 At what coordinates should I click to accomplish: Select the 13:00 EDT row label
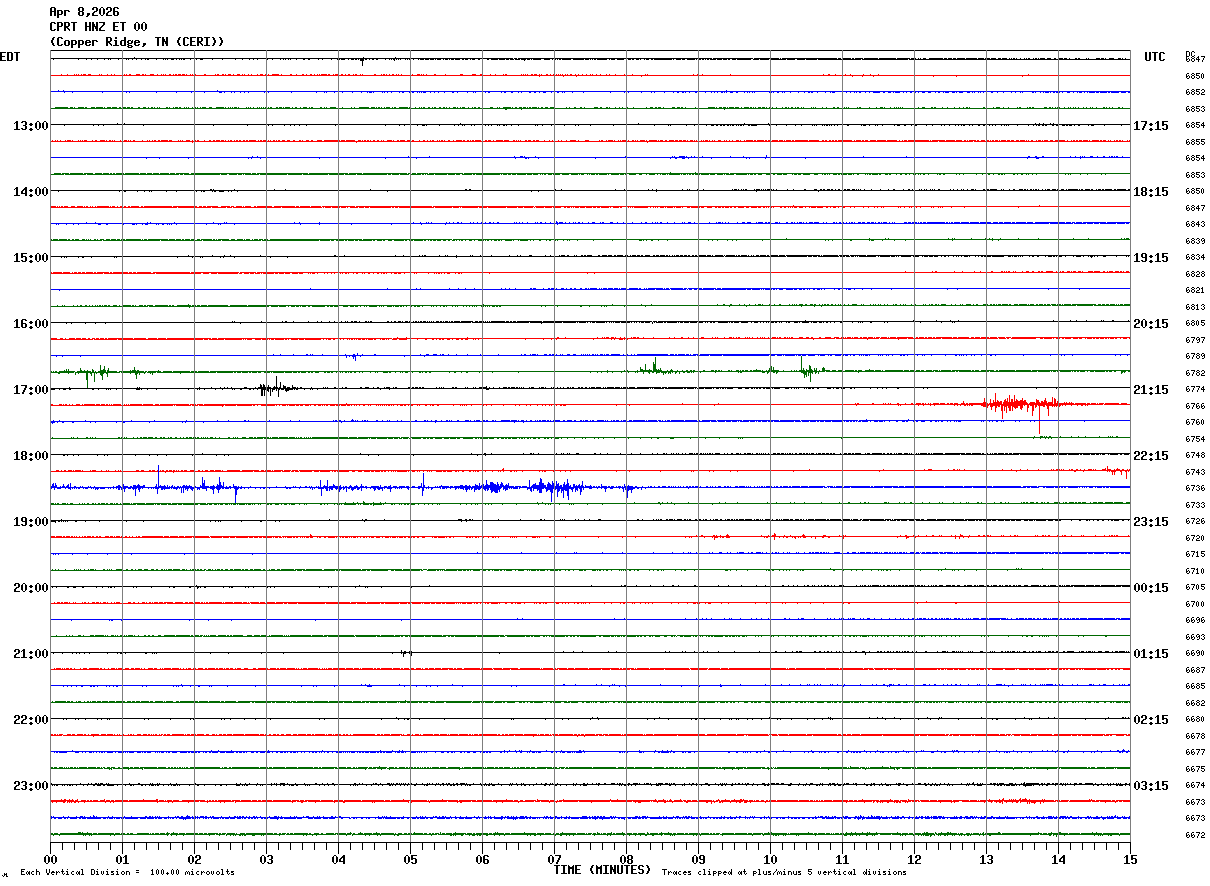(30, 126)
